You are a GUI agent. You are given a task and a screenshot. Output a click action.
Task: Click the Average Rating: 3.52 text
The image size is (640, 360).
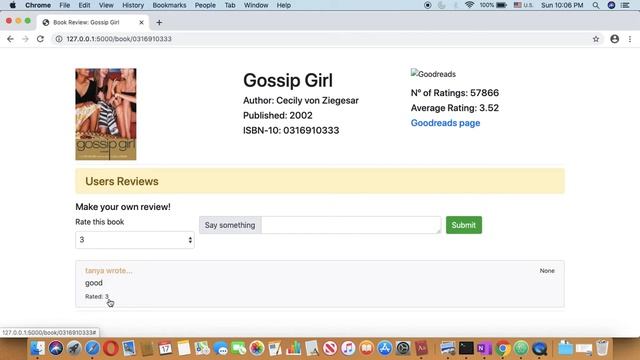point(455,108)
